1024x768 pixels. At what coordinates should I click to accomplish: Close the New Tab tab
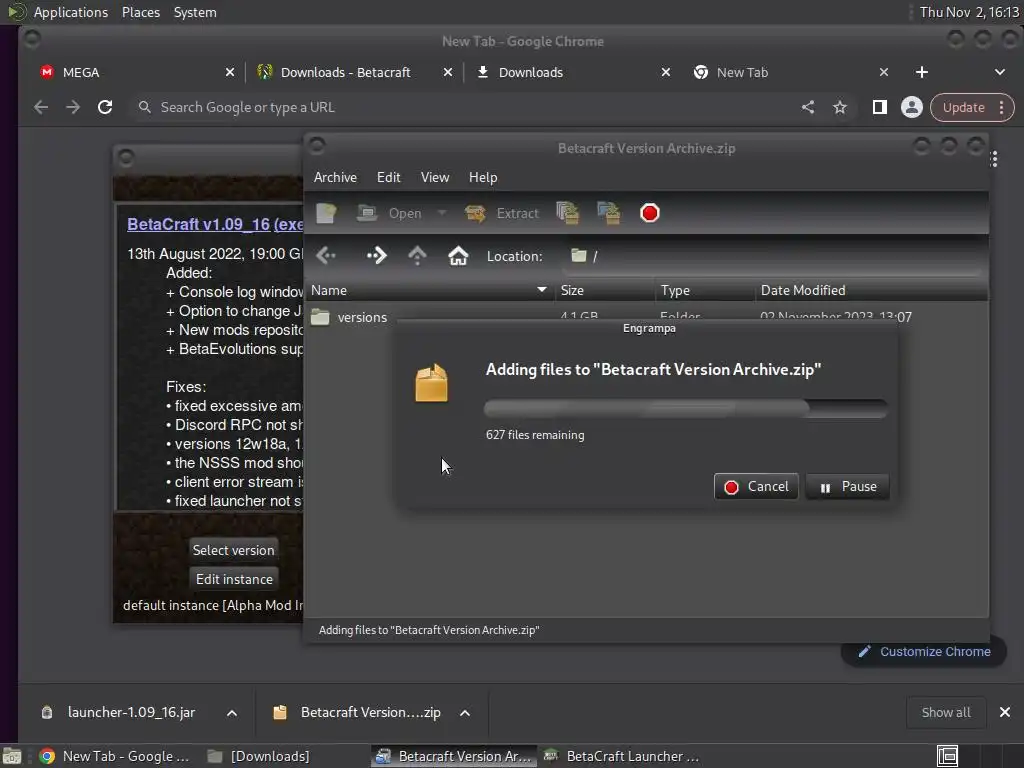[x=884, y=72]
